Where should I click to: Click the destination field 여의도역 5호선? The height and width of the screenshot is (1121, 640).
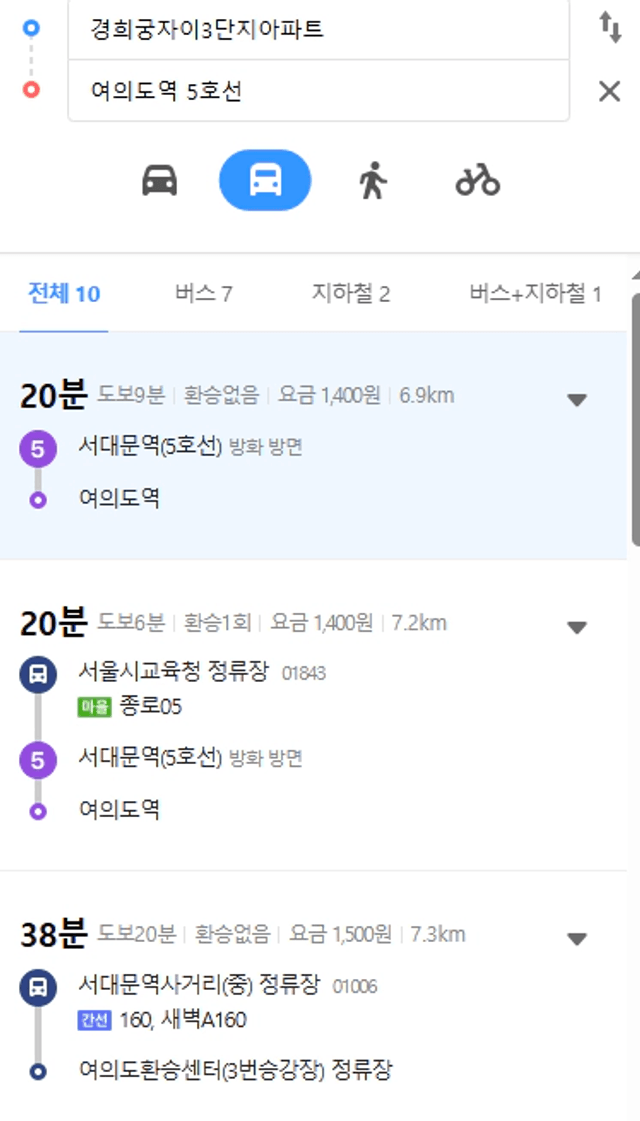pos(318,91)
